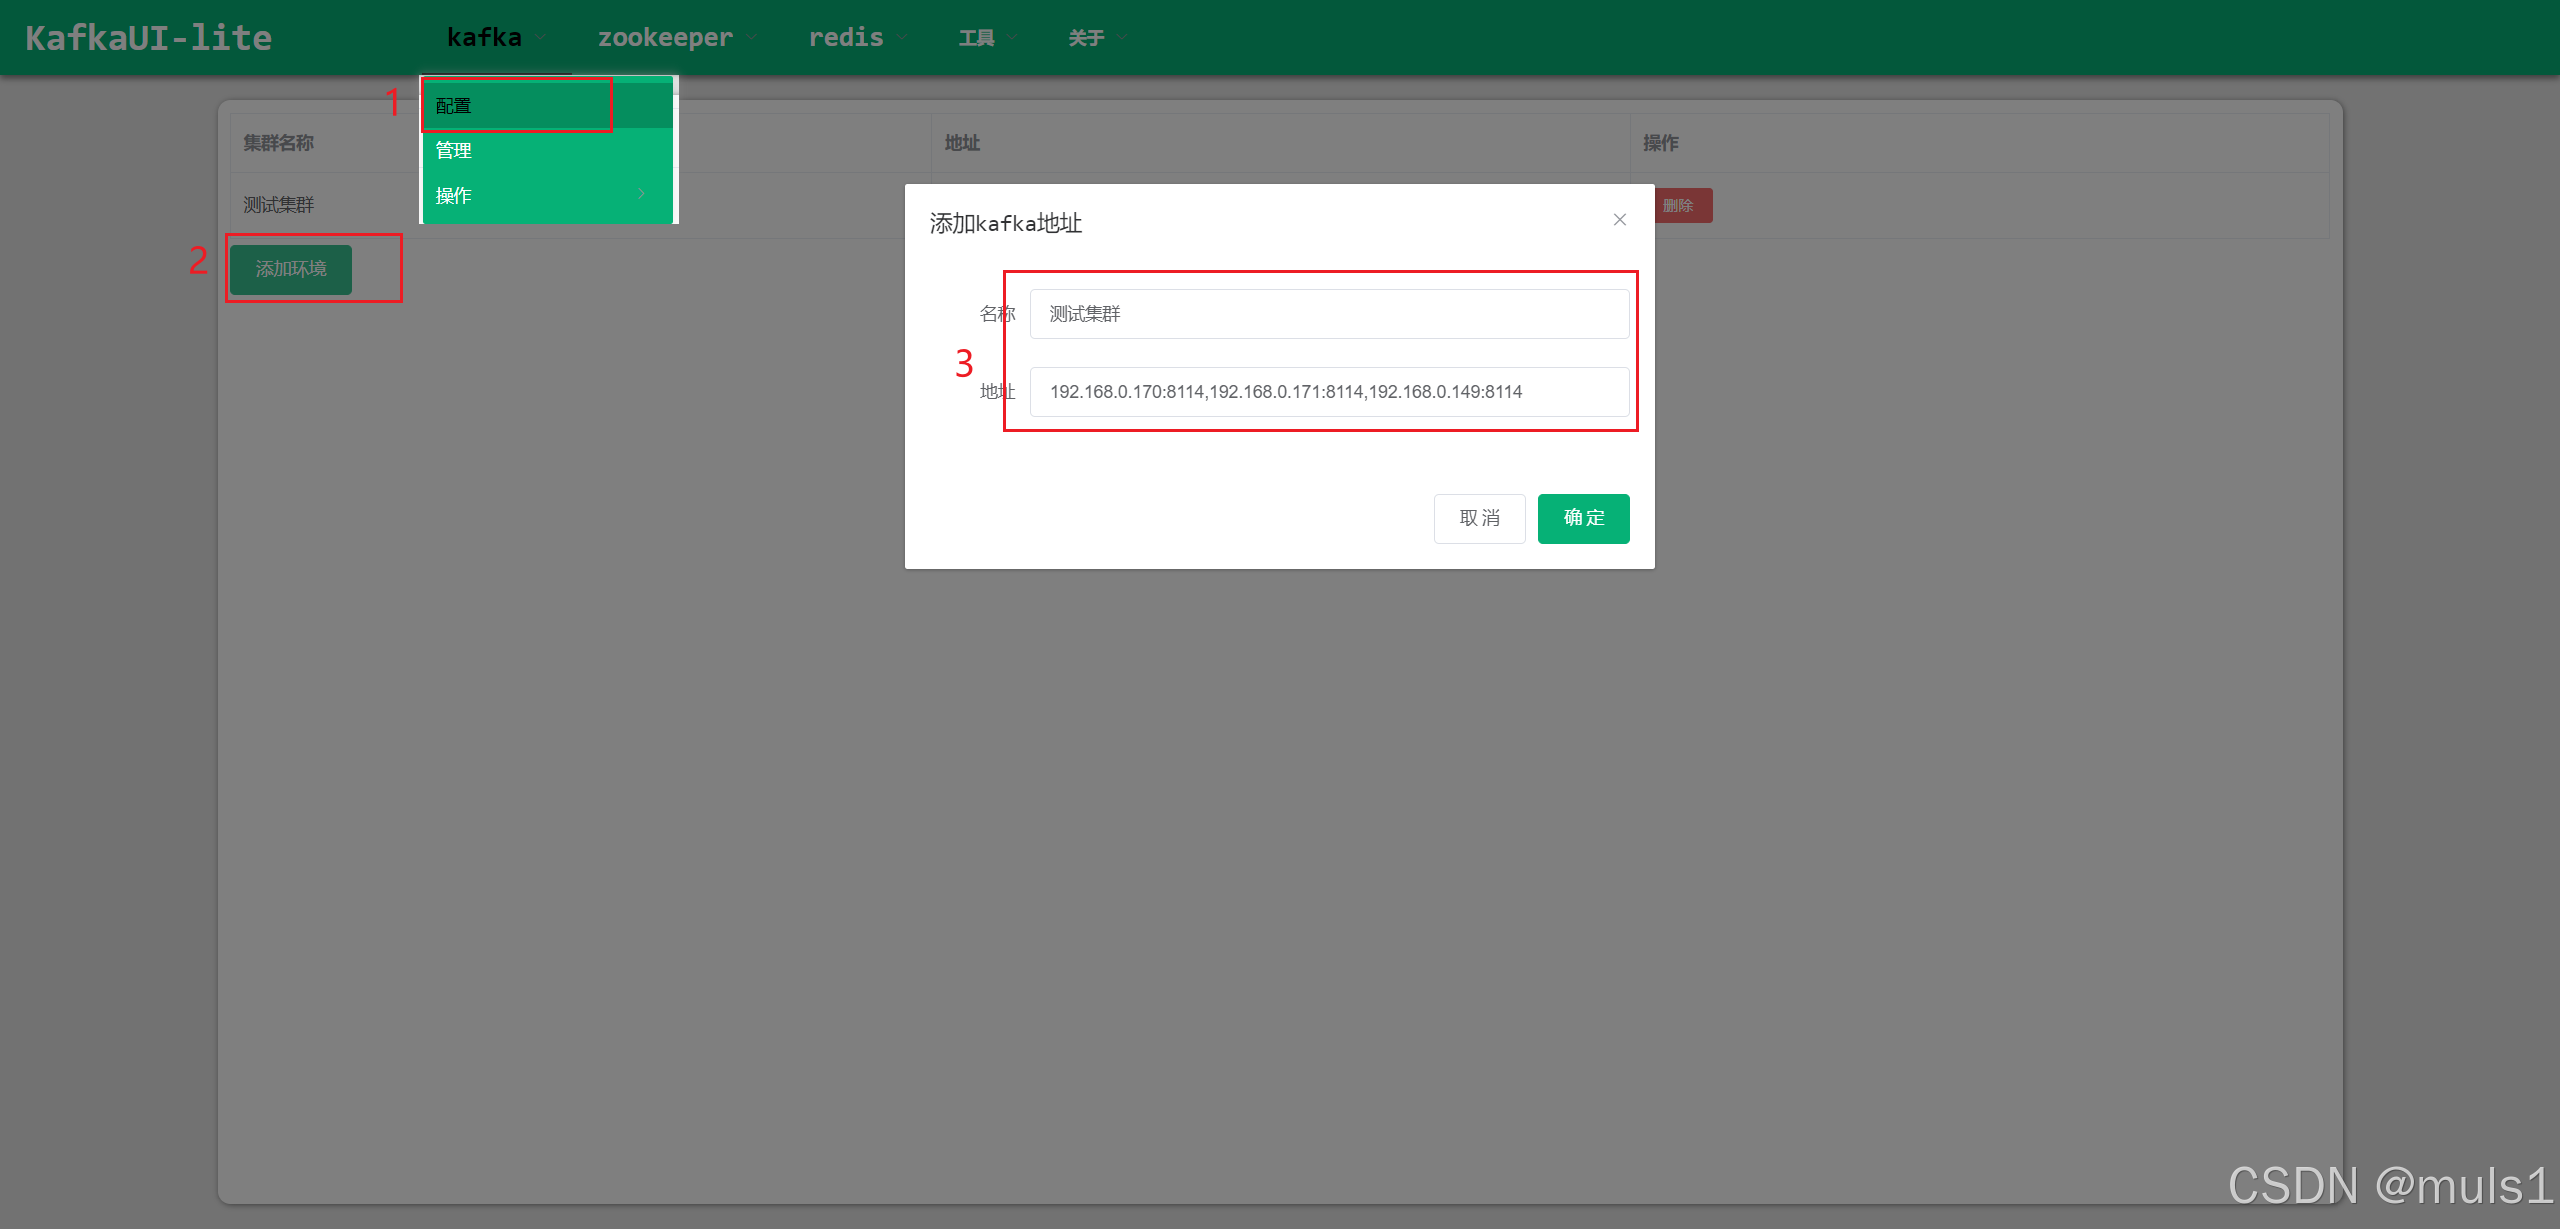Expand the 操作 submenu arrow
The image size is (2560, 1229).
coord(641,194)
